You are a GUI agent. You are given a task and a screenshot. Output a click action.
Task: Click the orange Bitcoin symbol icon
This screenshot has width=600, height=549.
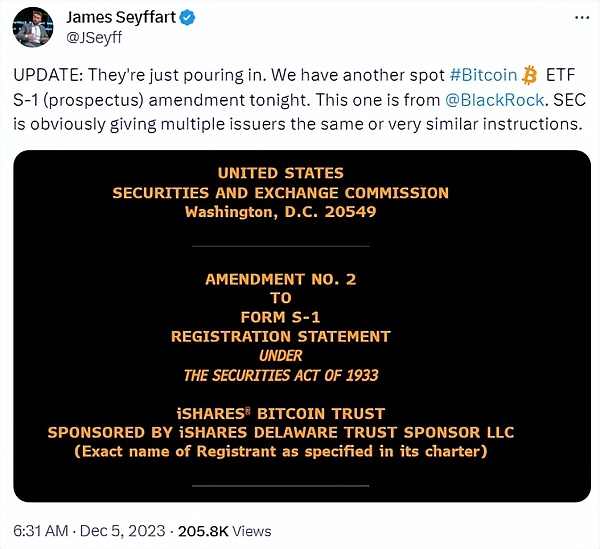pyautogui.click(x=530, y=77)
